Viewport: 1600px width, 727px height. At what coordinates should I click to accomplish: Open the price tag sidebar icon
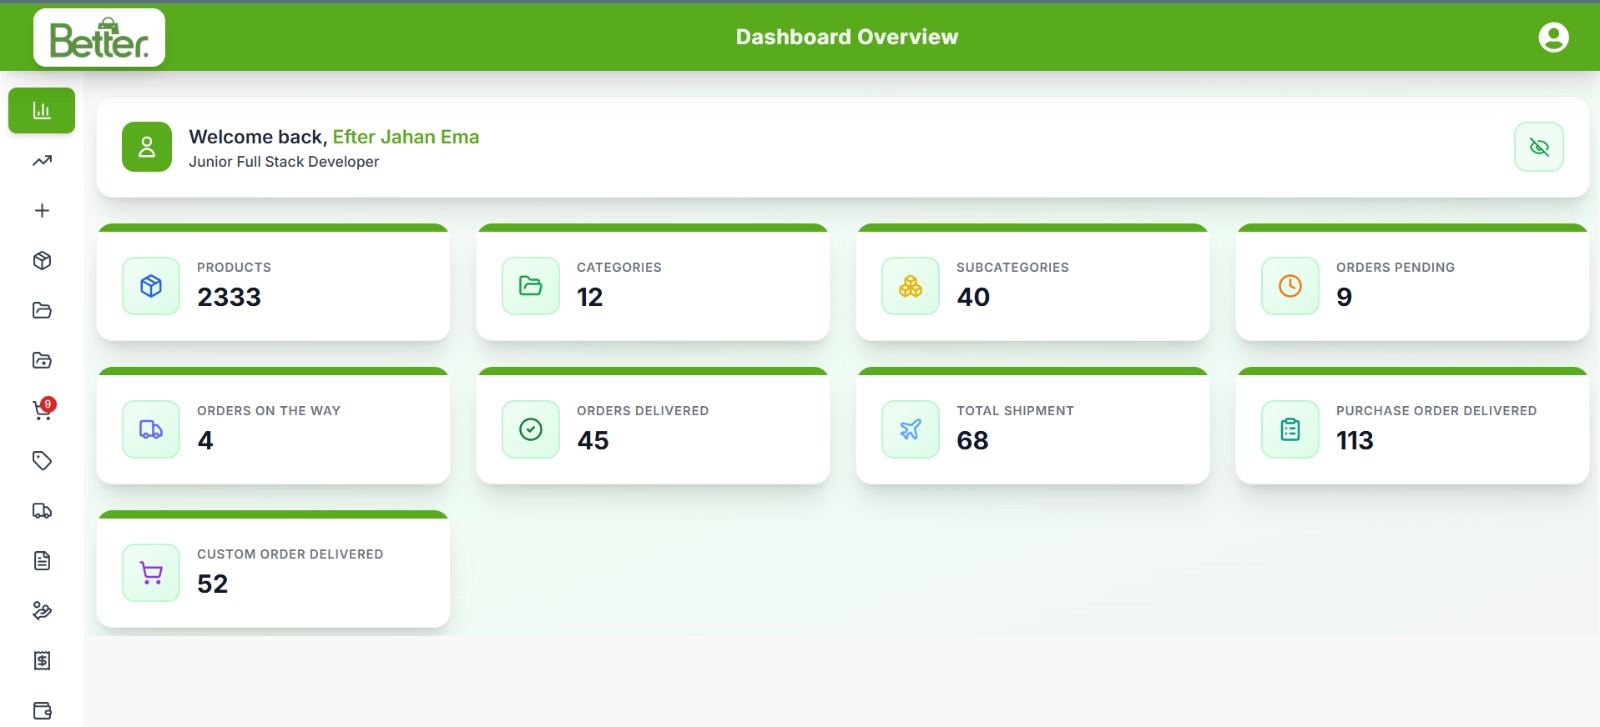pos(42,460)
